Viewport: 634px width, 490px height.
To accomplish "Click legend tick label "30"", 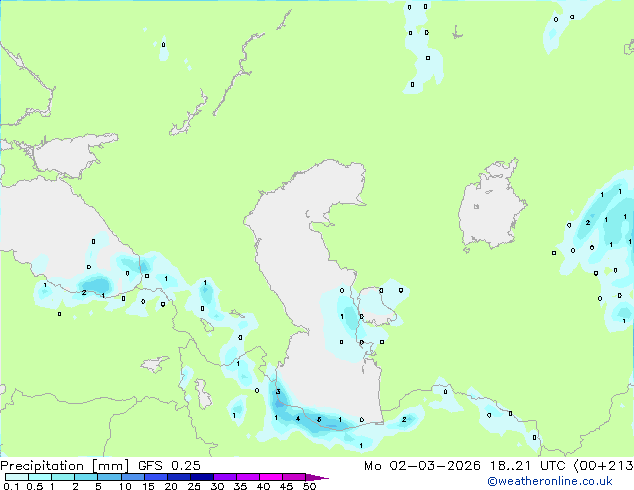I will [x=217, y=486].
